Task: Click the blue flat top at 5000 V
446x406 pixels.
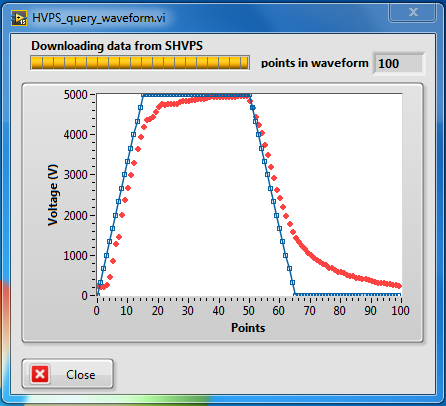Action: tap(197, 95)
